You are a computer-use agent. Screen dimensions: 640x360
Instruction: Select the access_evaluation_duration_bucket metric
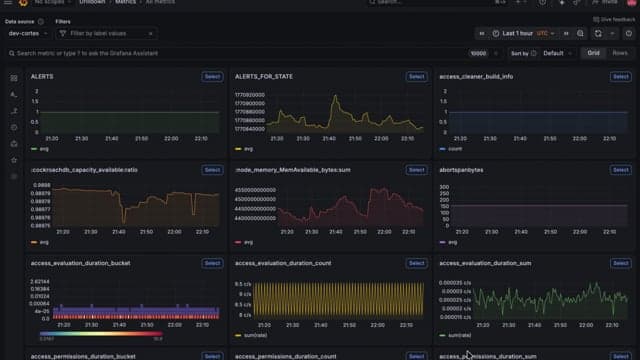(x=212, y=263)
